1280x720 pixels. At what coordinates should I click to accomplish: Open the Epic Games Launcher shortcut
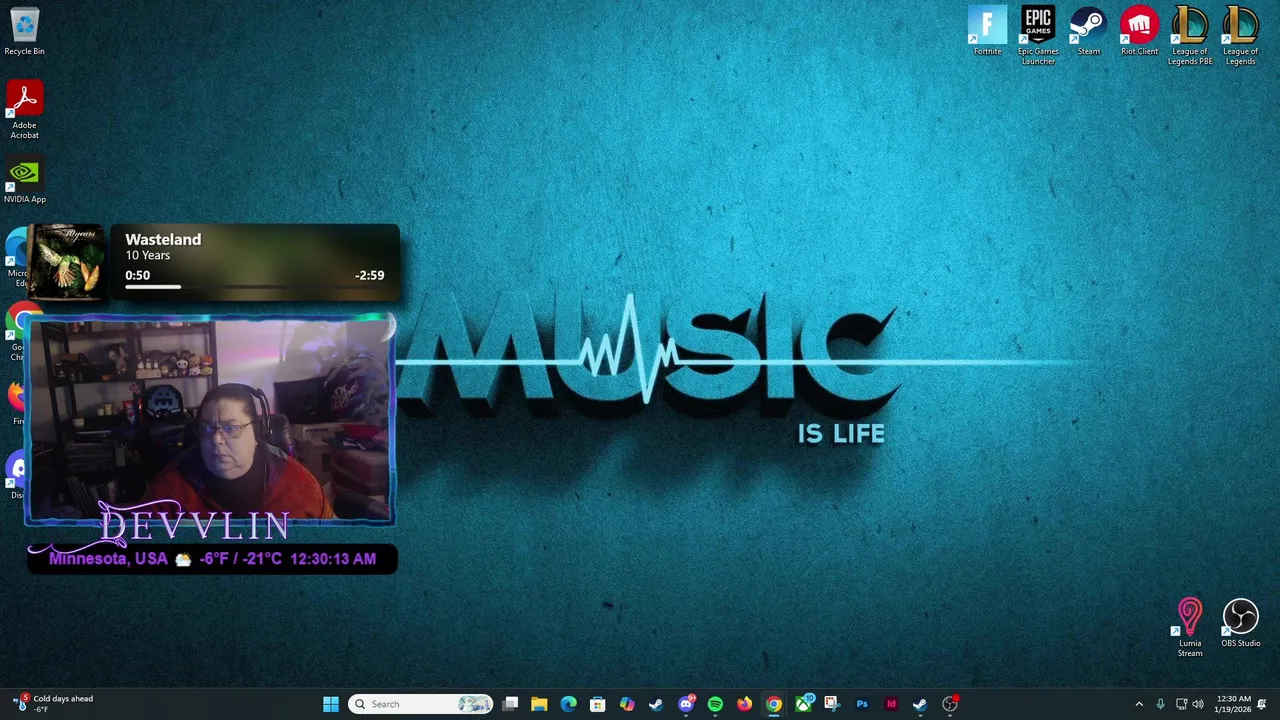1038,36
